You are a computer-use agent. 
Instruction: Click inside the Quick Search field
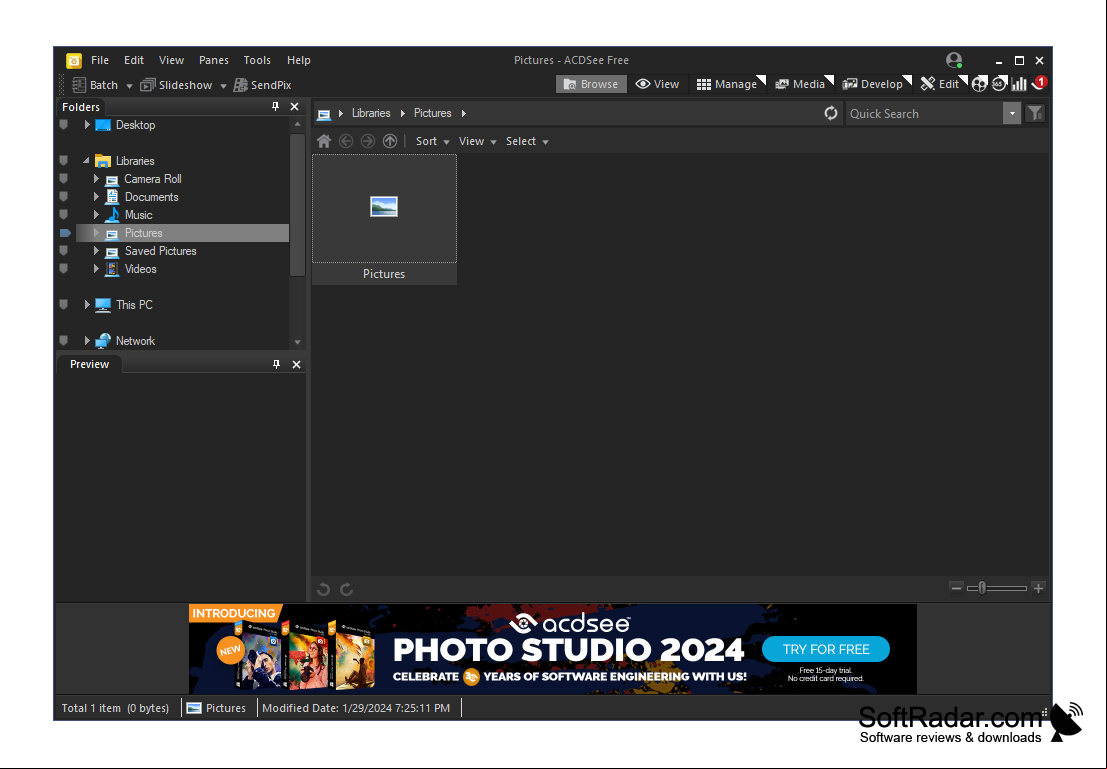(924, 113)
